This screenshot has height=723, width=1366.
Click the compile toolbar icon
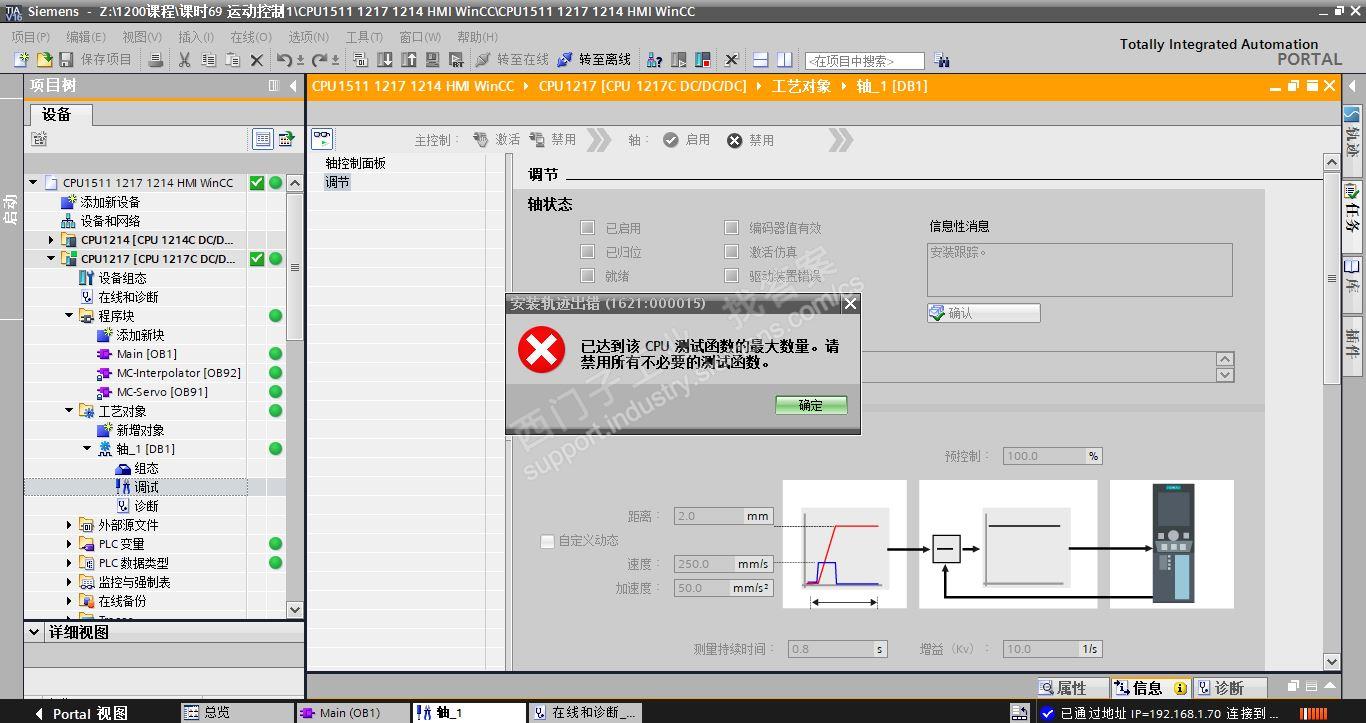click(361, 60)
